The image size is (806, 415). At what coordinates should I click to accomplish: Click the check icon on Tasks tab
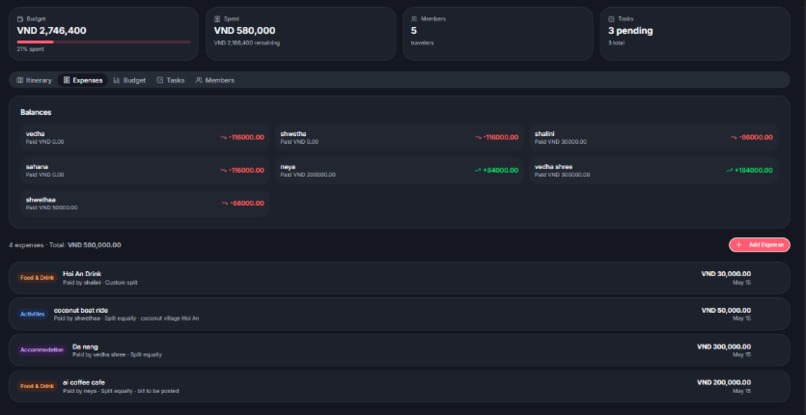(x=160, y=80)
